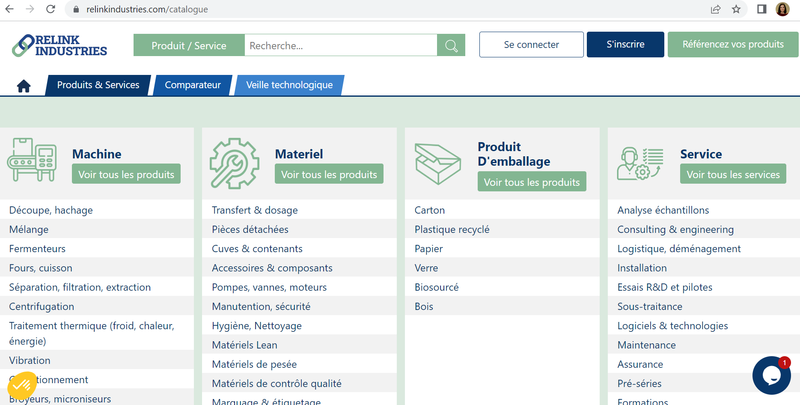
Task: Click the padlock site info icon
Action: pyautogui.click(x=76, y=9)
